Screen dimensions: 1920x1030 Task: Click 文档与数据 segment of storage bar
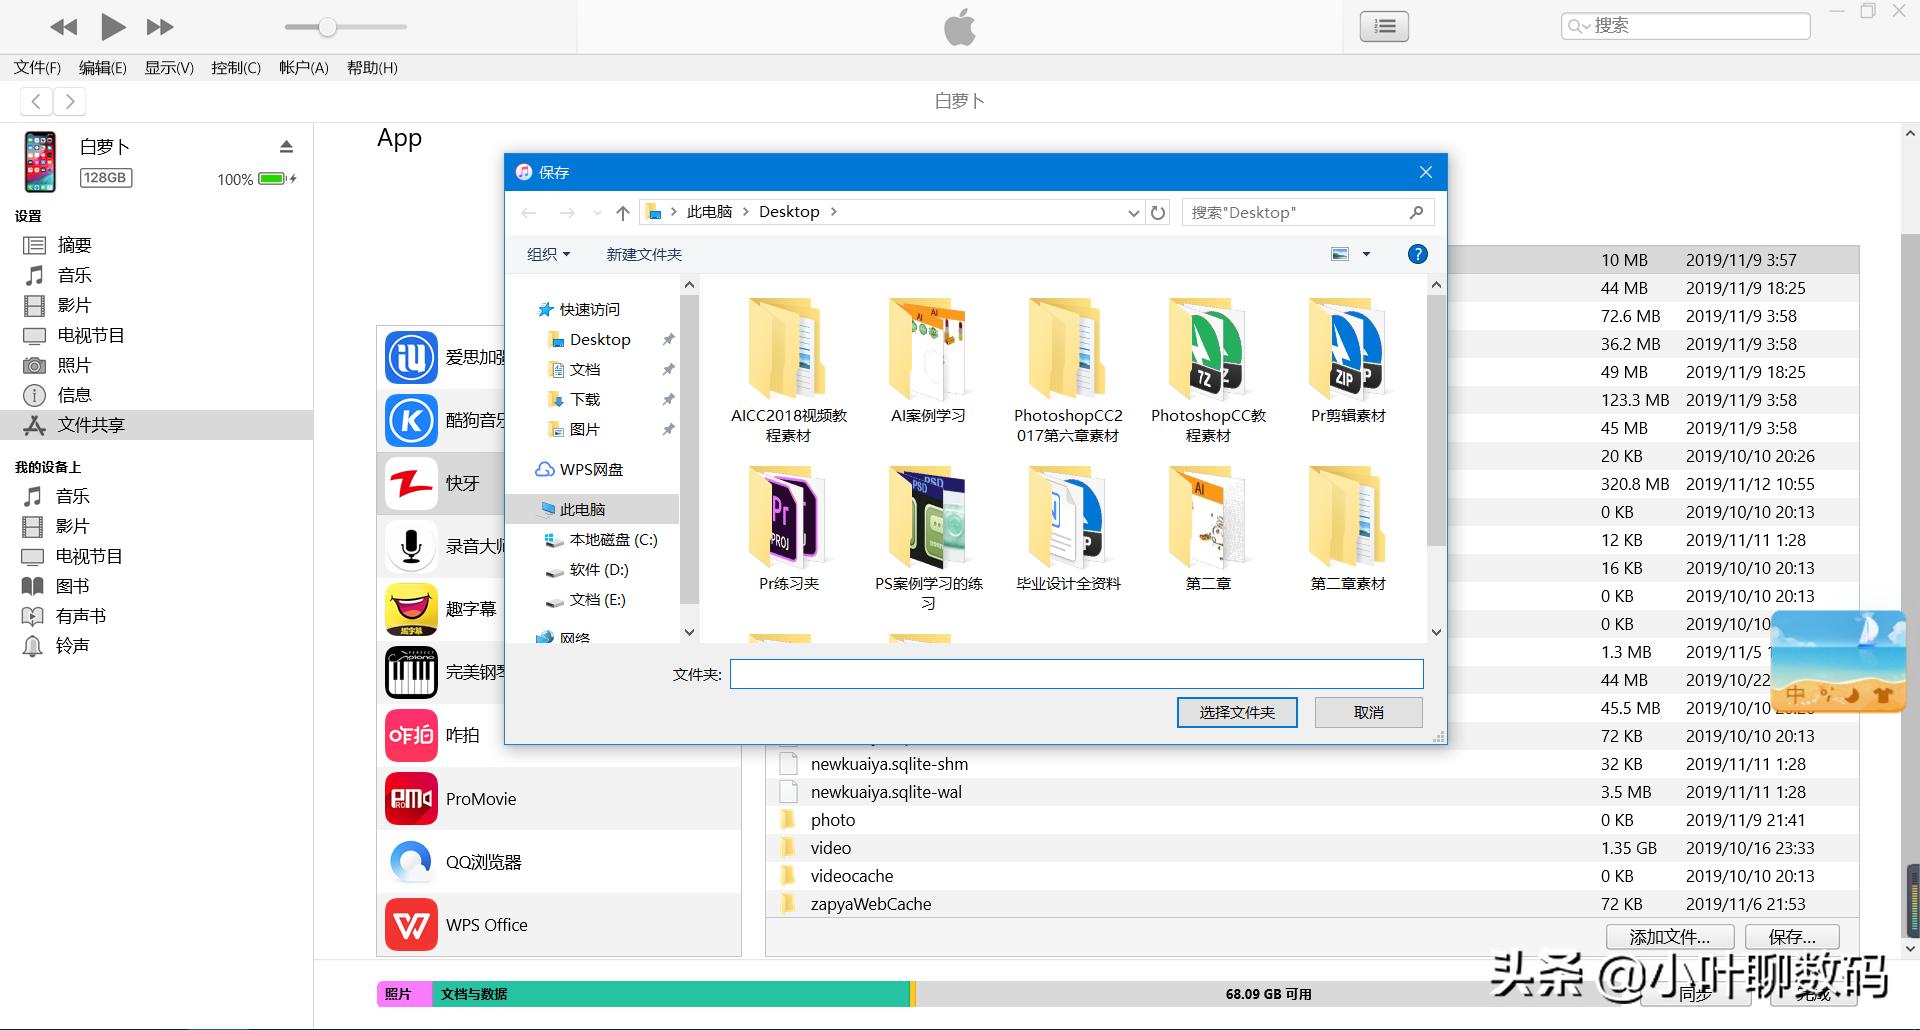(671, 994)
